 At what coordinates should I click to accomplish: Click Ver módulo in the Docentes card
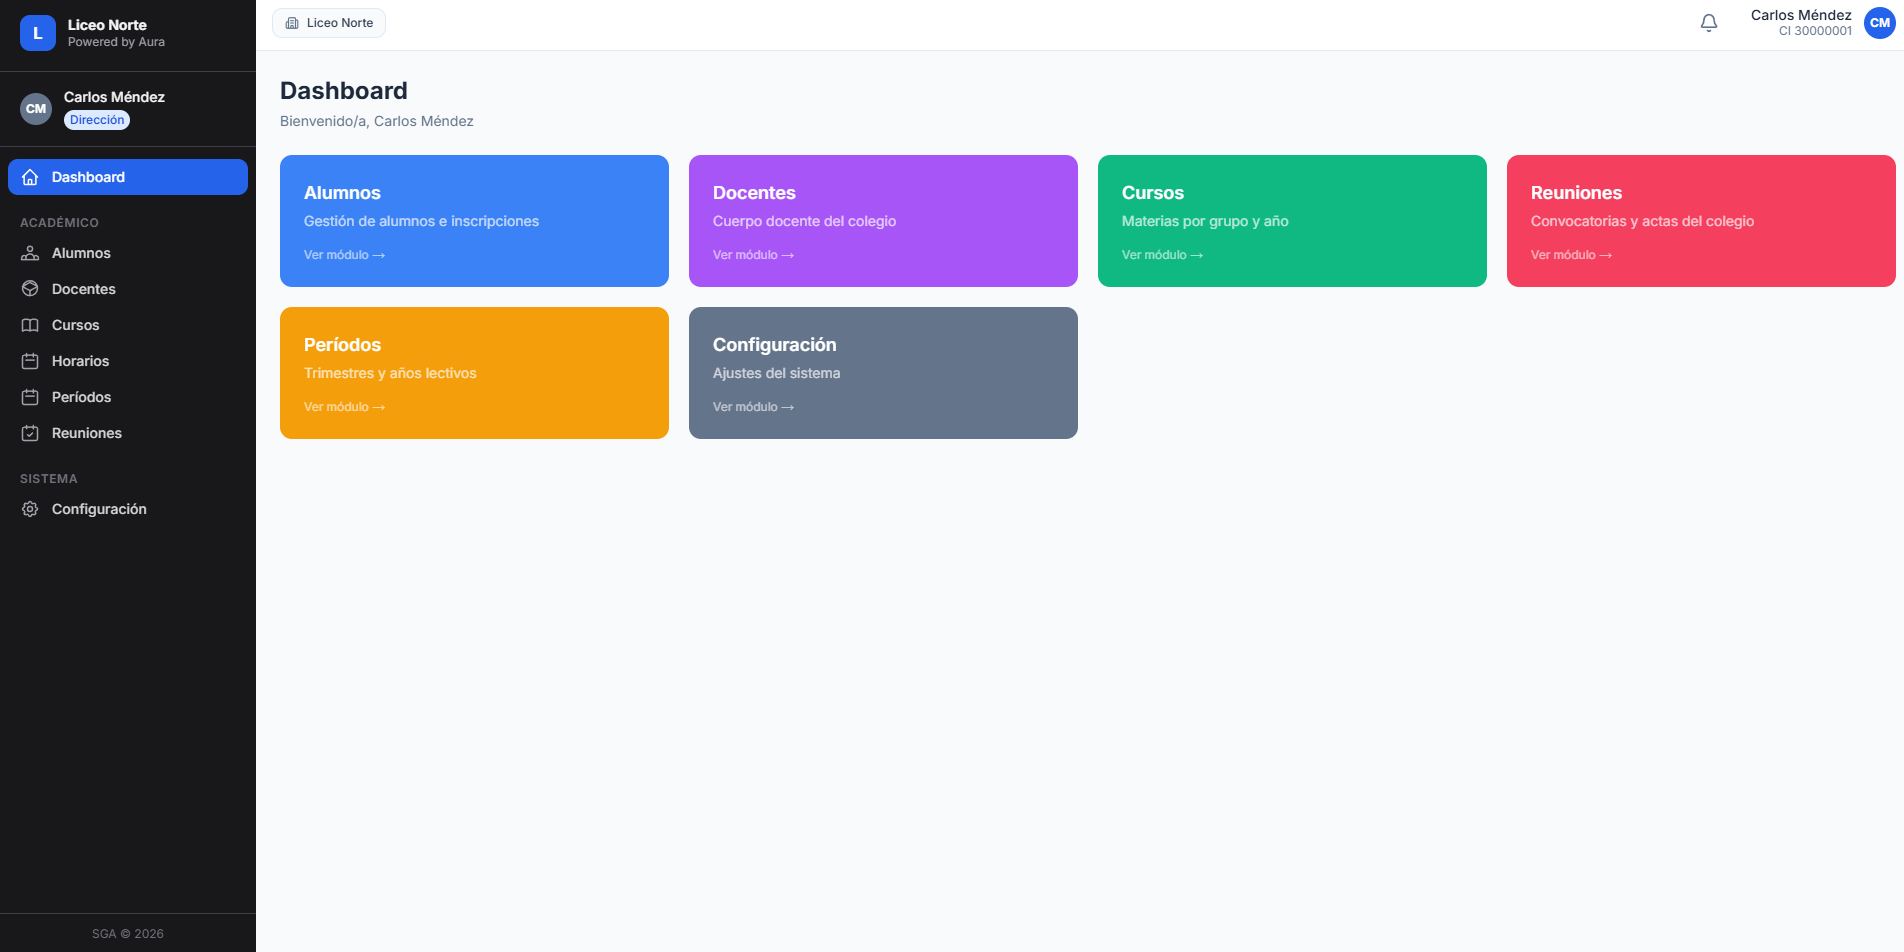[753, 255]
